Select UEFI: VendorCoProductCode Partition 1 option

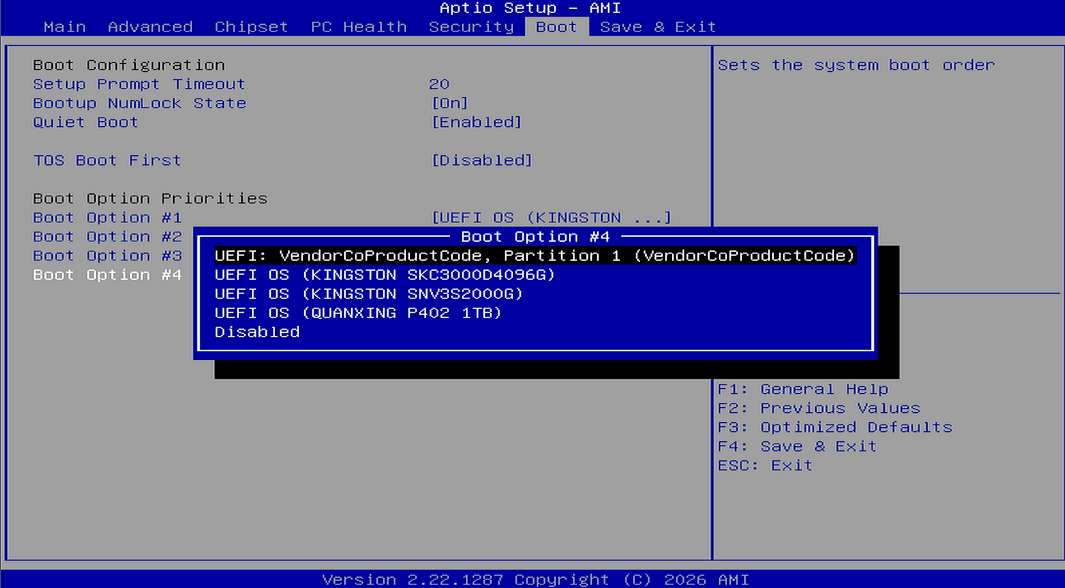point(535,256)
